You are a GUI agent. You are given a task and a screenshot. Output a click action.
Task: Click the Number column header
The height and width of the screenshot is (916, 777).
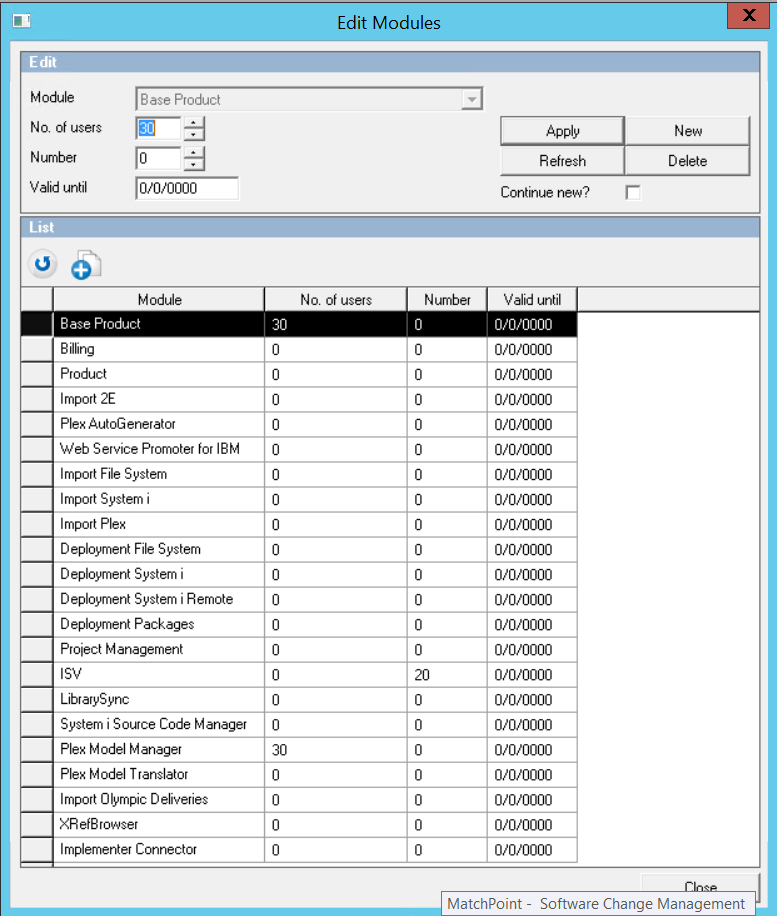pos(448,300)
